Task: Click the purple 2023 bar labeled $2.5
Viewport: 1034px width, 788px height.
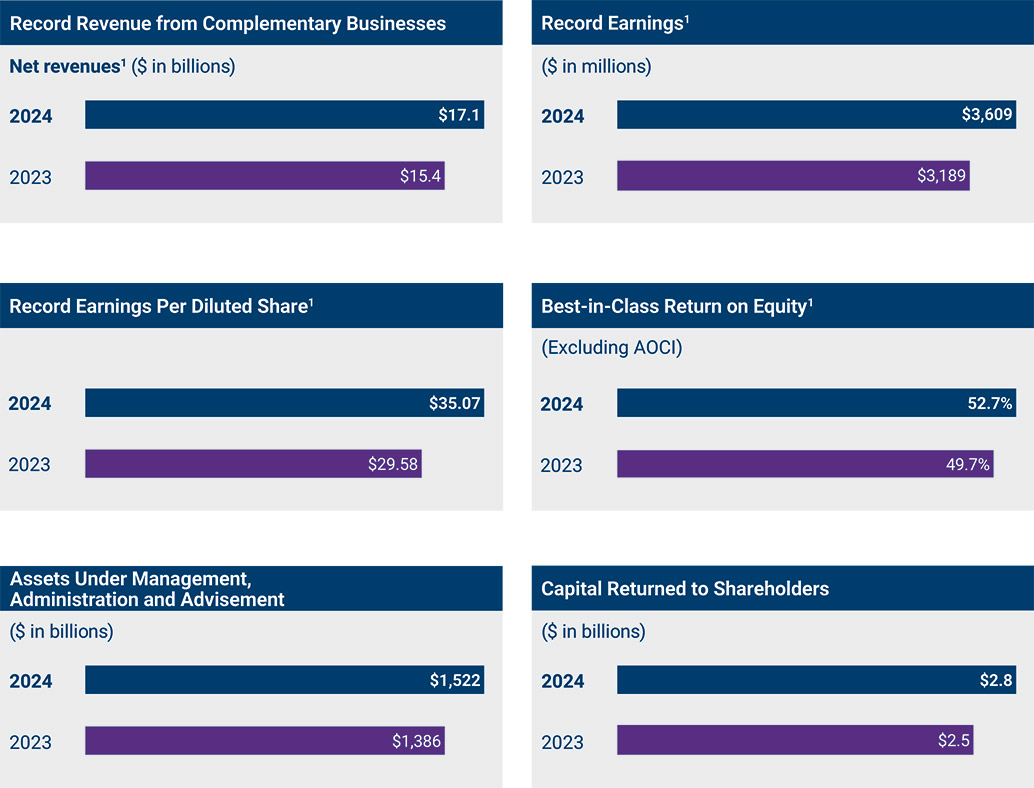Action: coord(795,741)
